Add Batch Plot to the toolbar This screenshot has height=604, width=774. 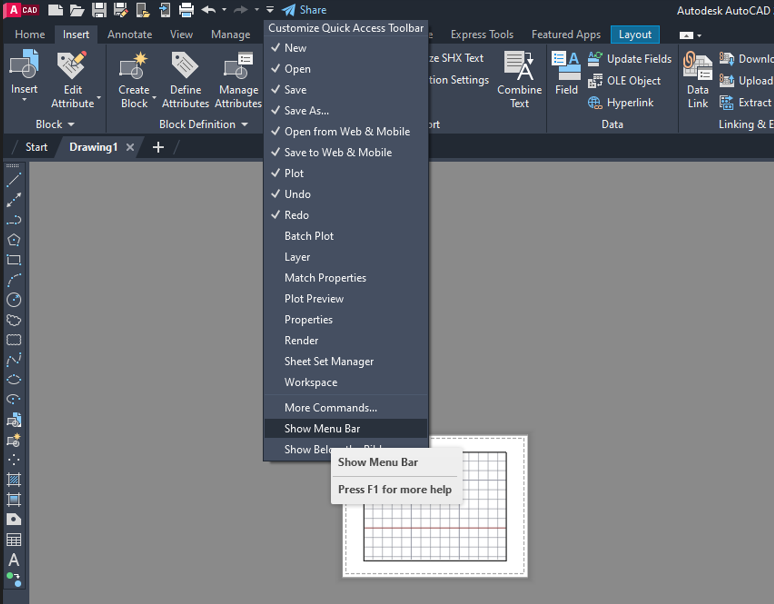click(x=346, y=236)
